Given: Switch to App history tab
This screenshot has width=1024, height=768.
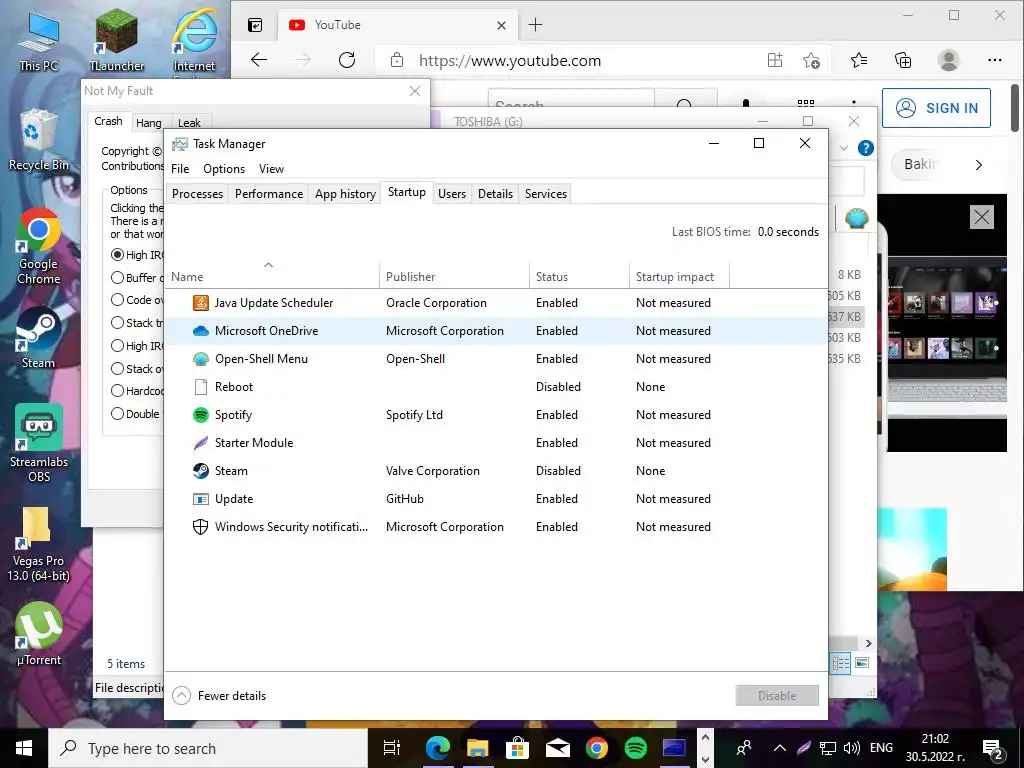Looking at the screenshot, I should [x=345, y=194].
